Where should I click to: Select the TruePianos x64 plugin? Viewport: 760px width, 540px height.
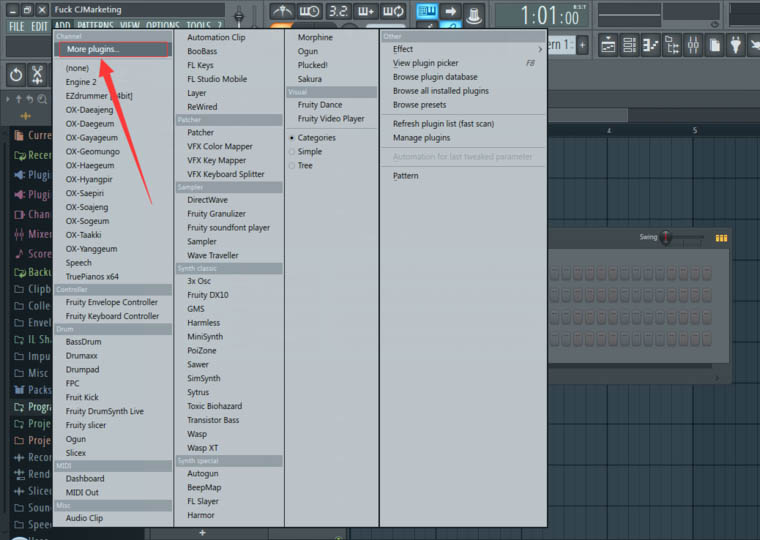(92, 277)
